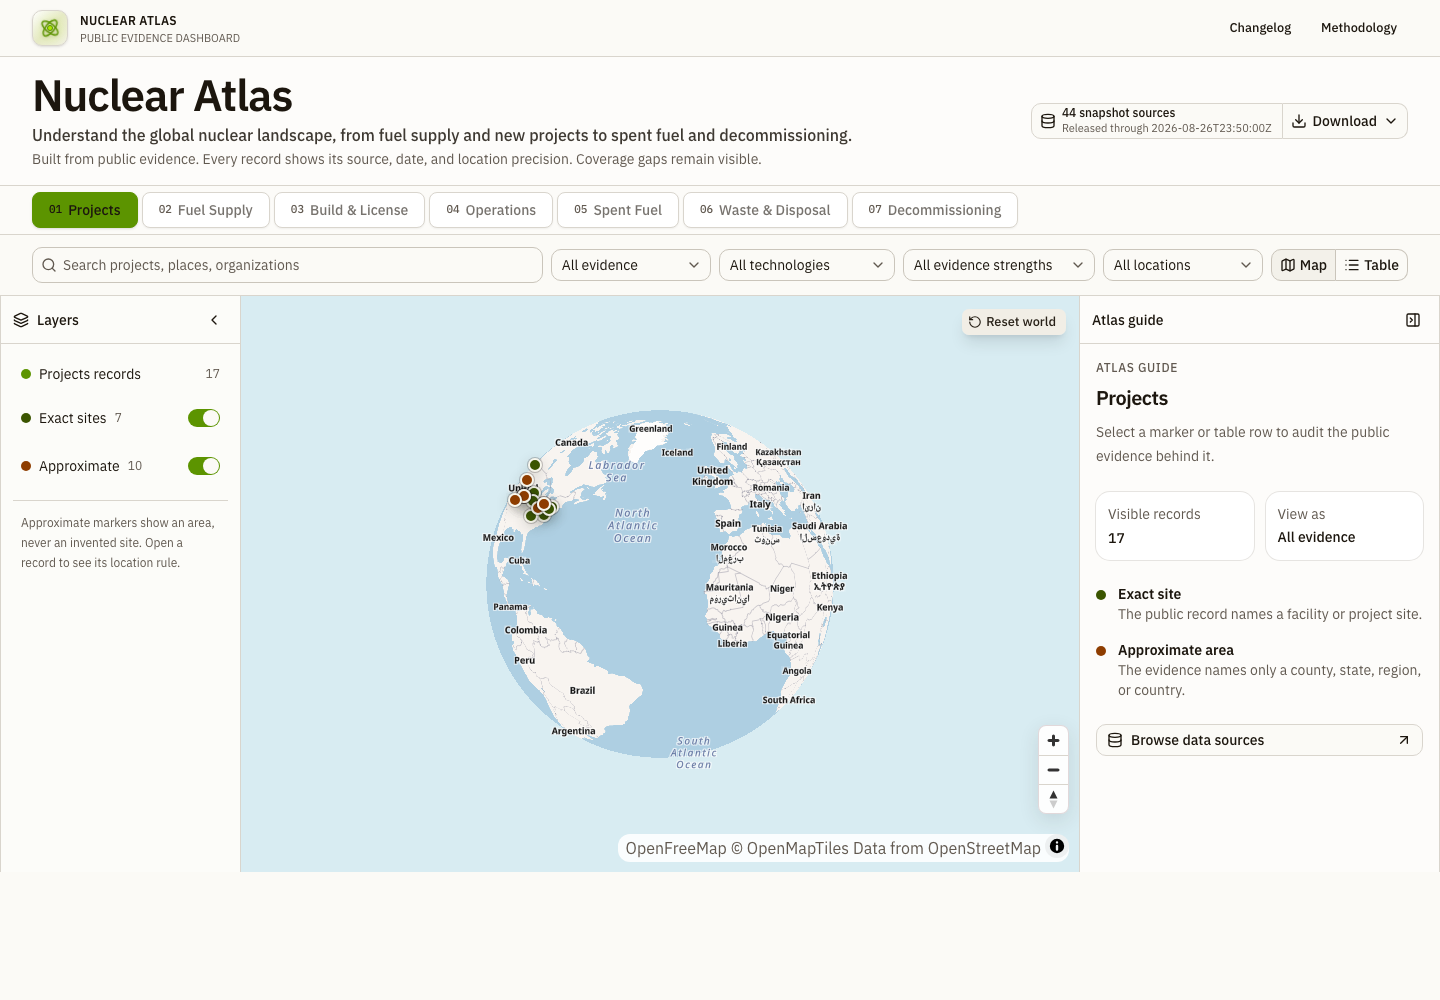Viewport: 1440px width, 1000px height.
Task: Open the 05 Spent Fuel tab
Action: coord(618,210)
